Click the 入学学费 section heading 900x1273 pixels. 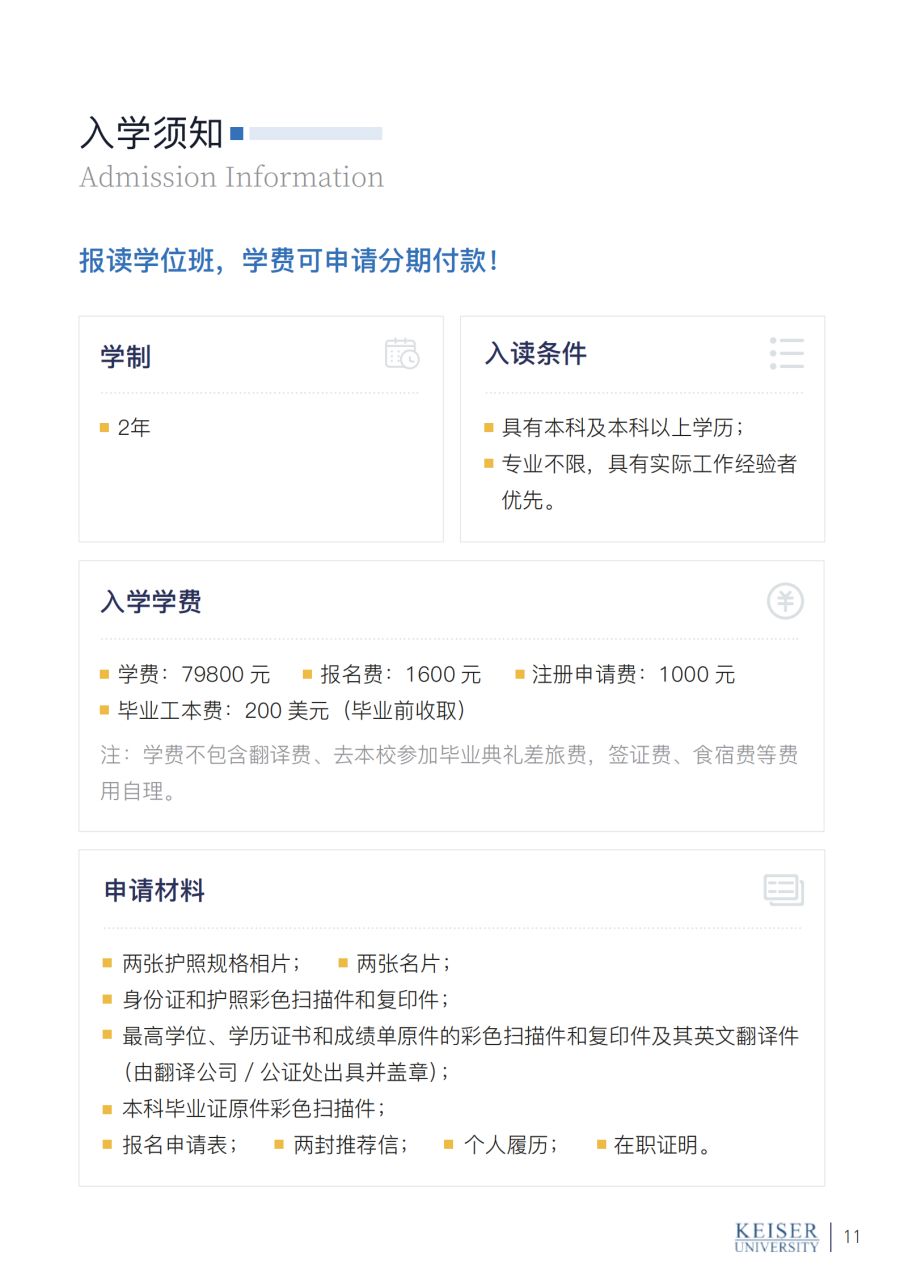[151, 602]
